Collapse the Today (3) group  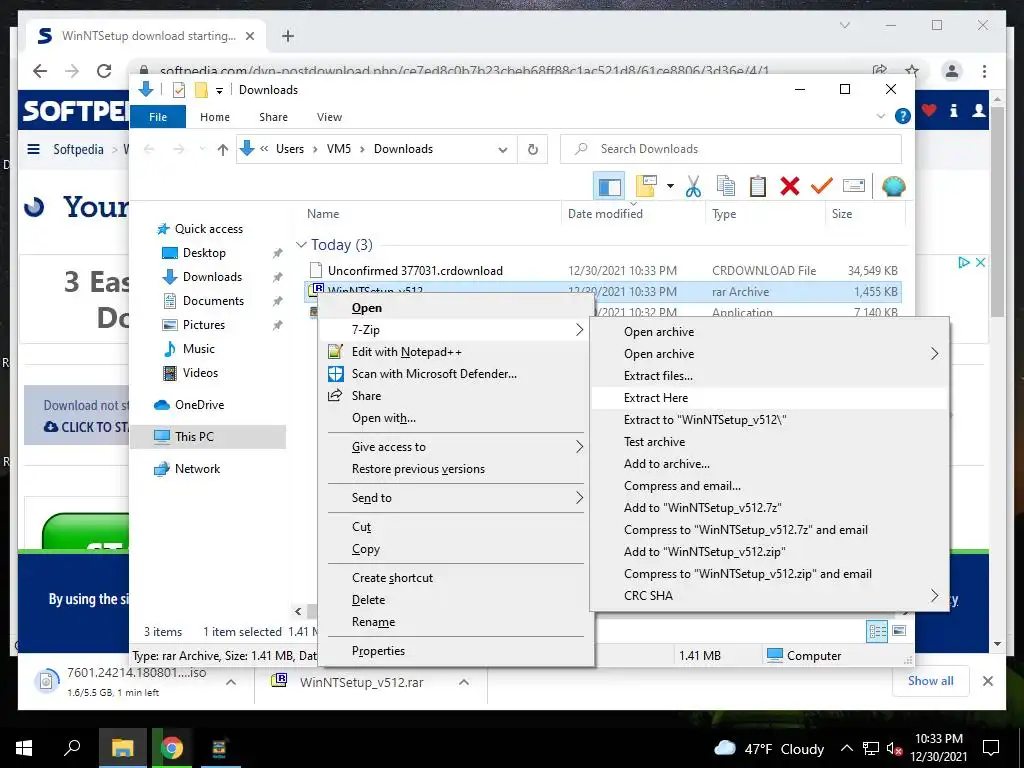pyautogui.click(x=301, y=245)
